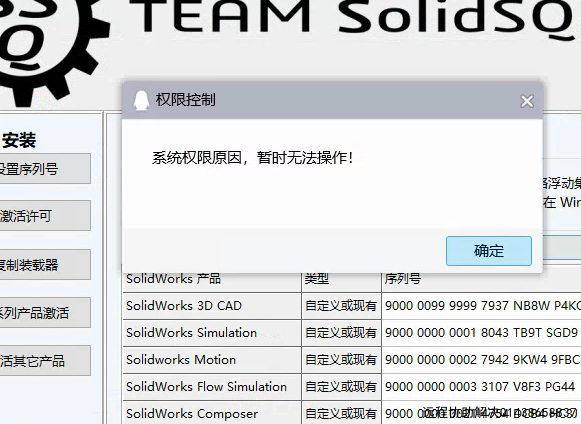This screenshot has height=424, width=581.
Task: Click the 序列号 column header
Action: (481, 282)
